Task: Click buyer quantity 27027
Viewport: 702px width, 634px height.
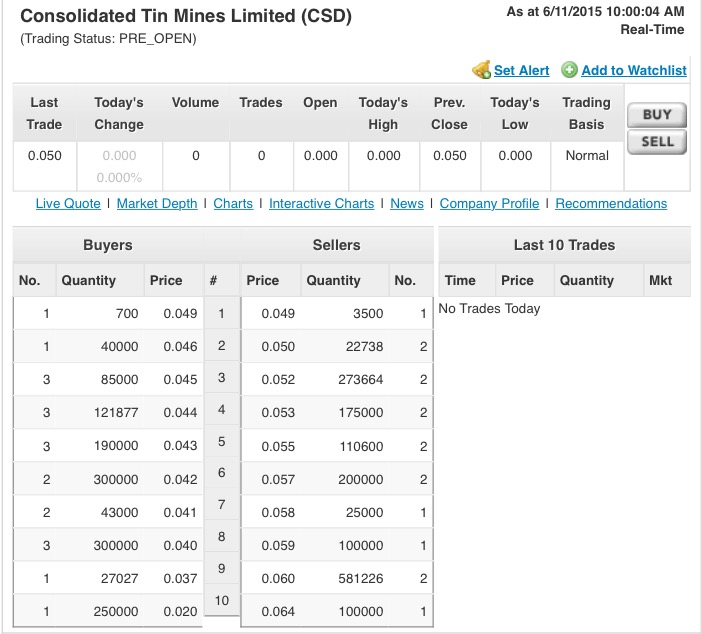Action: click(119, 578)
